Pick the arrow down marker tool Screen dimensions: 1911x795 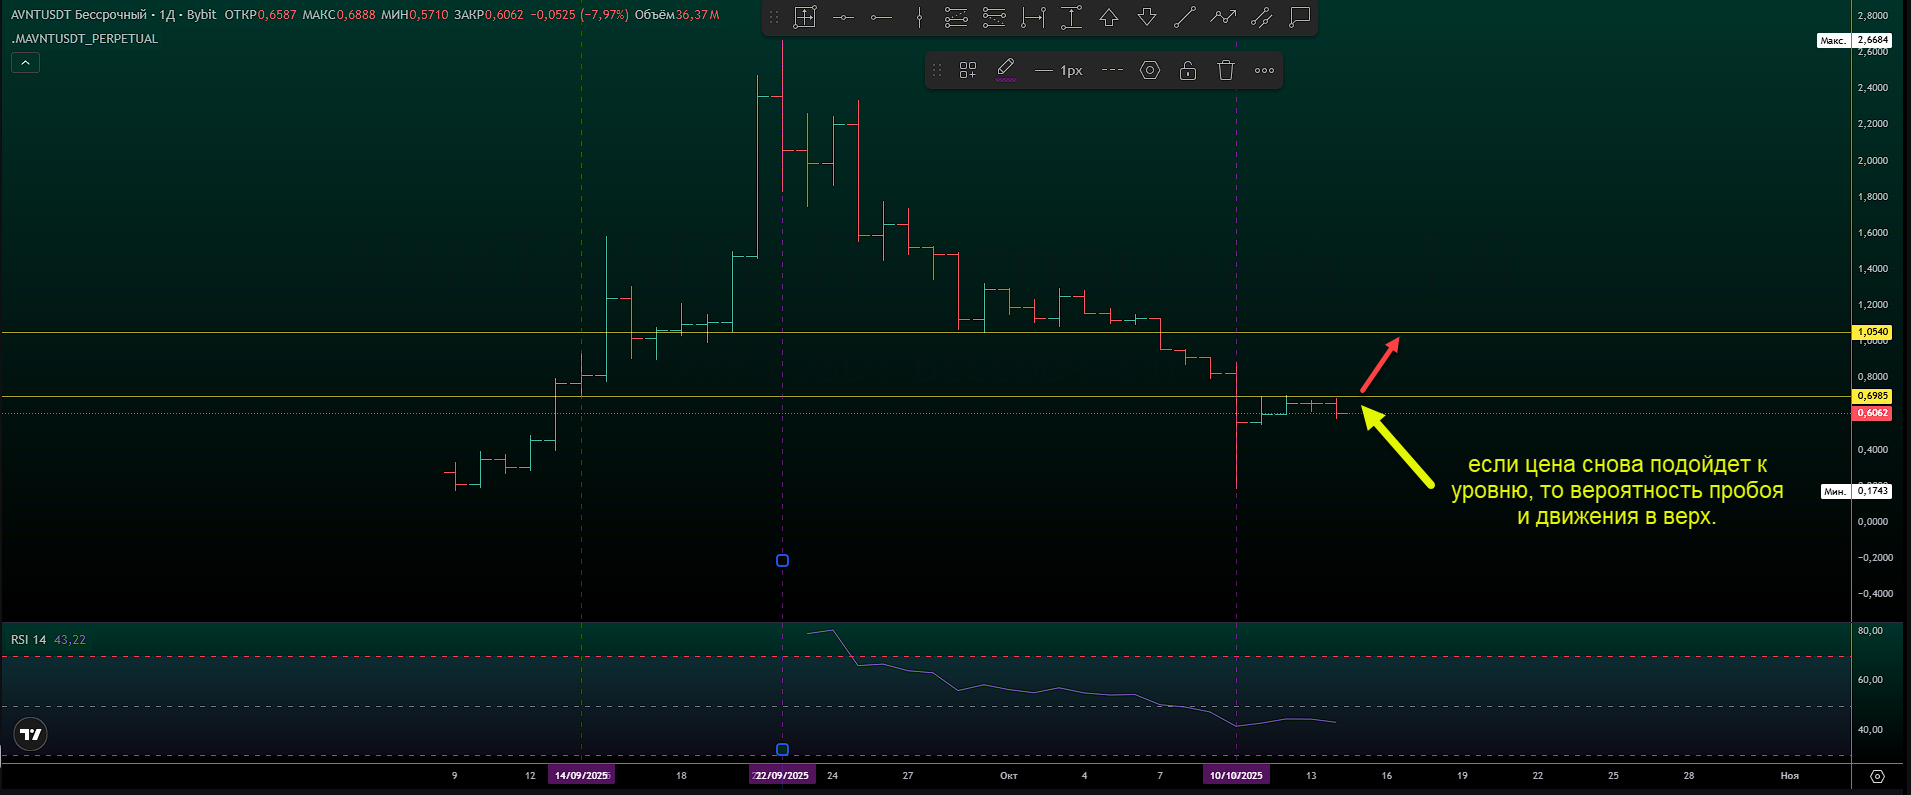point(1147,17)
